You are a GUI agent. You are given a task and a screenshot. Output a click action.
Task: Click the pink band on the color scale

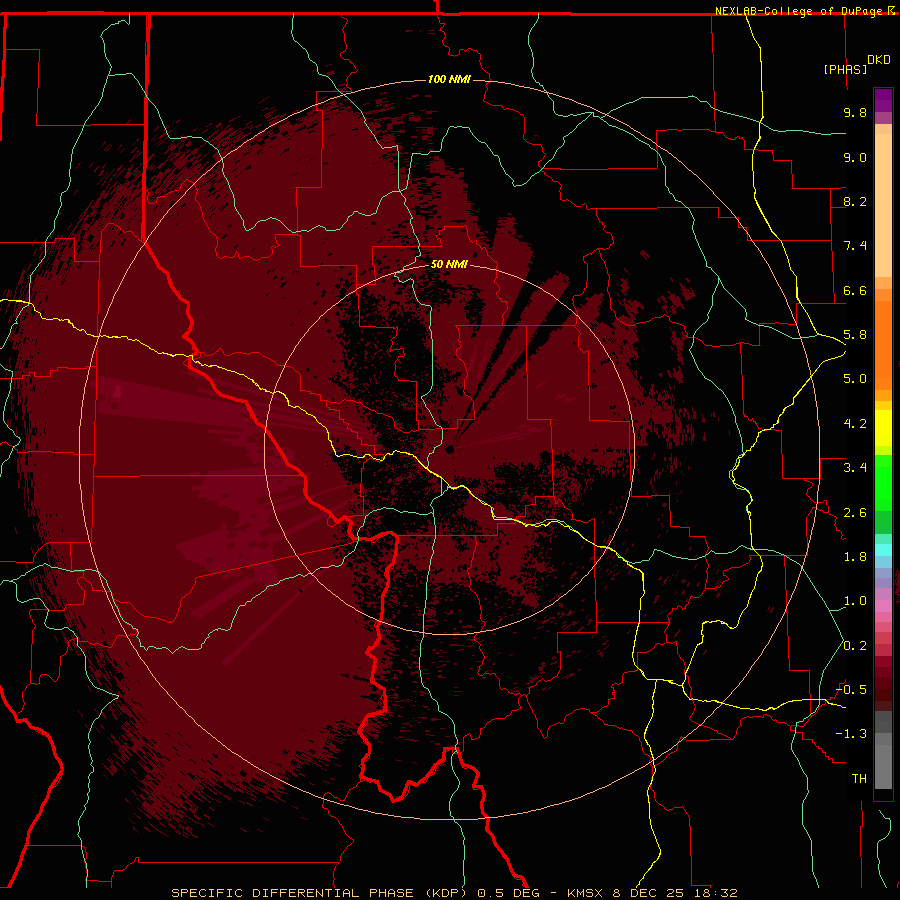[x=883, y=606]
